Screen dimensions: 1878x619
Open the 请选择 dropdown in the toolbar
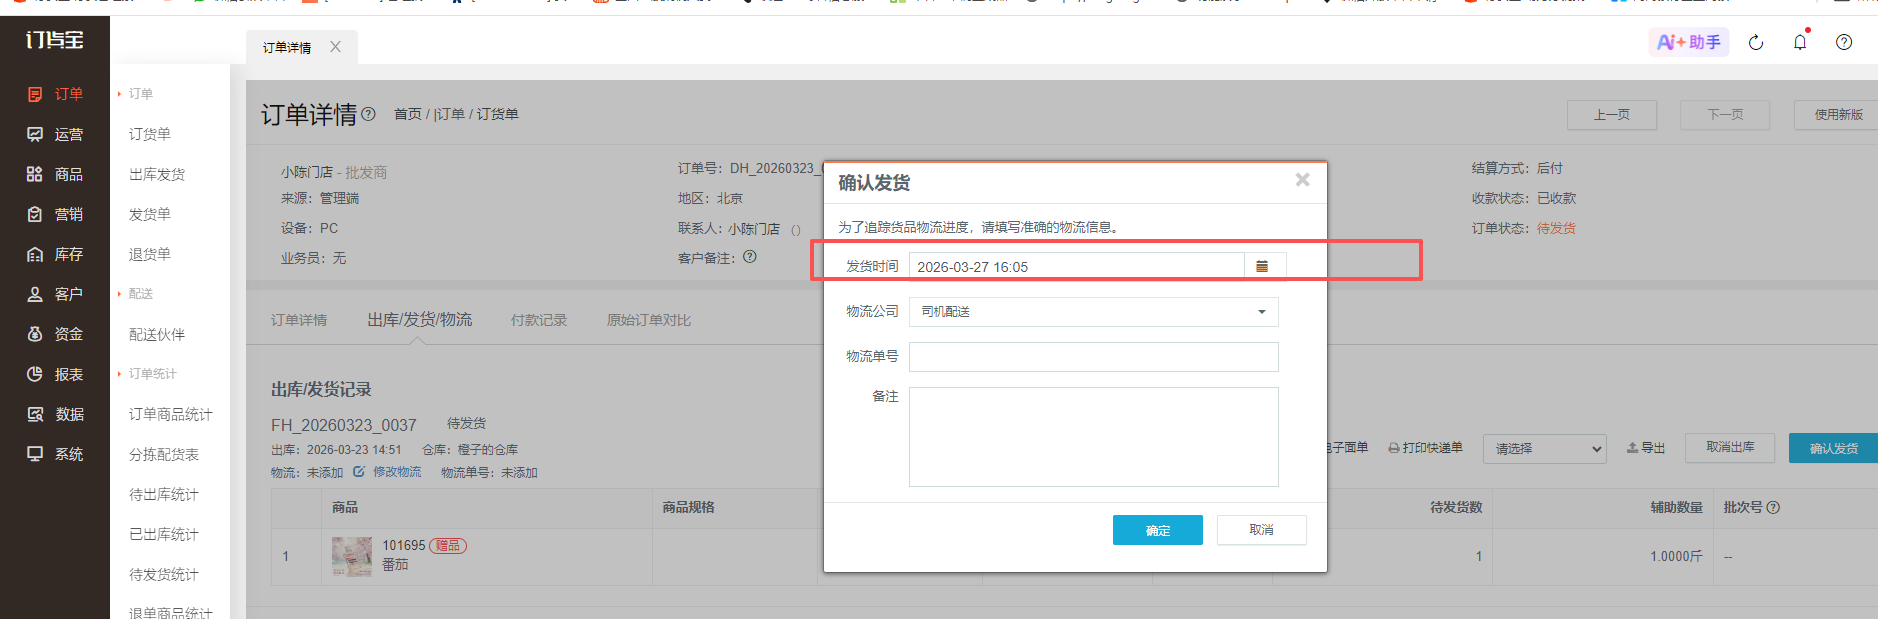pyautogui.click(x=1544, y=449)
